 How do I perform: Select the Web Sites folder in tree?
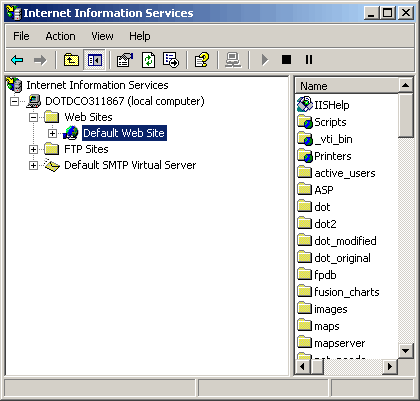(x=88, y=117)
